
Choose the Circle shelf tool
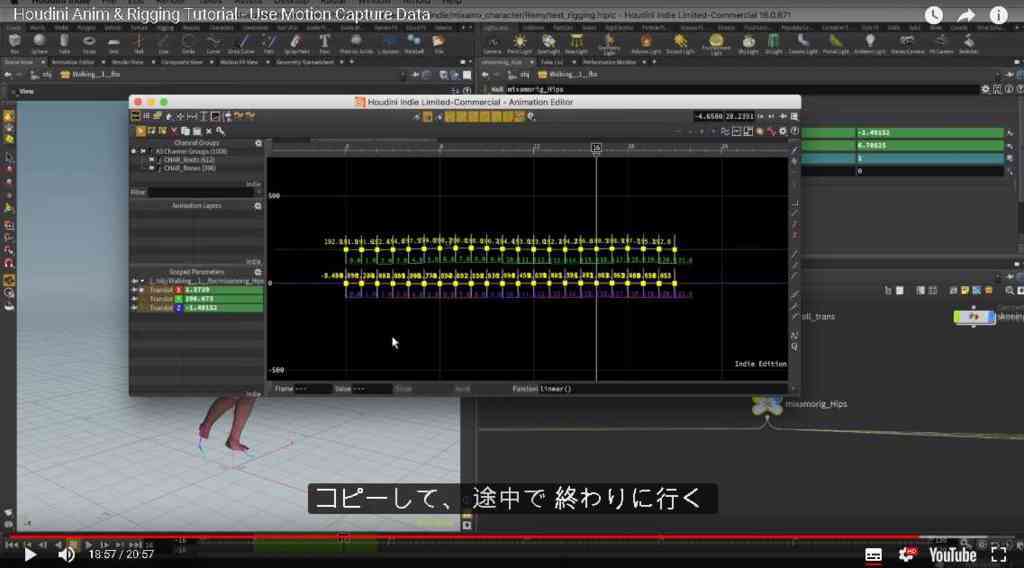[x=188, y=44]
